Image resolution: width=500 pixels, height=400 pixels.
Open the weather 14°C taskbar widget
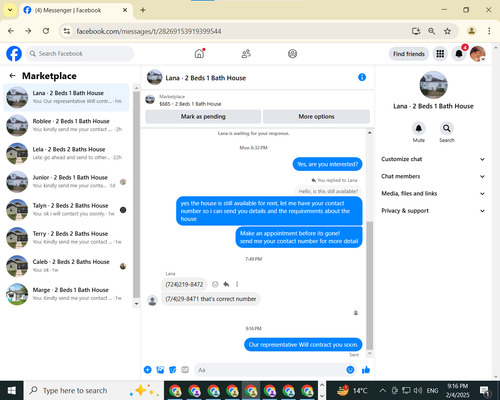coord(352,390)
